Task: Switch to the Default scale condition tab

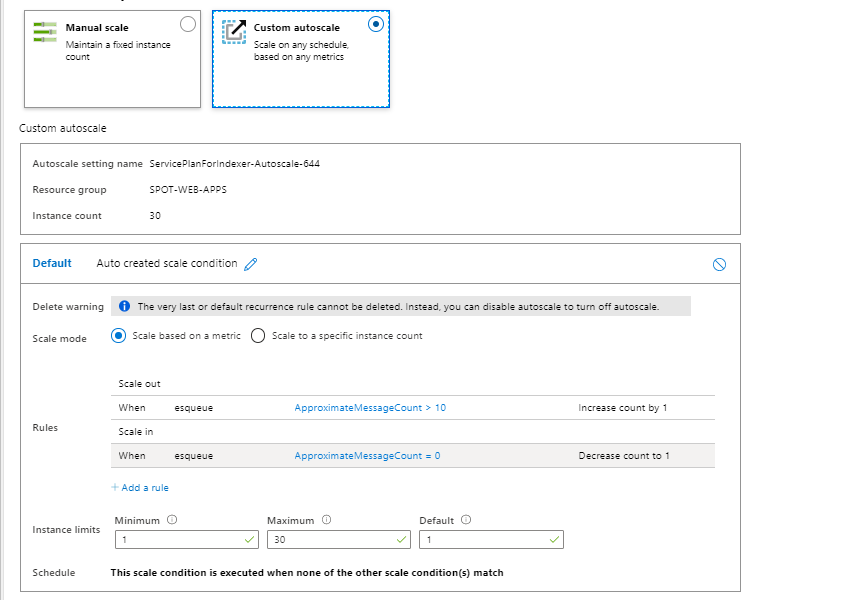Action: tap(51, 263)
